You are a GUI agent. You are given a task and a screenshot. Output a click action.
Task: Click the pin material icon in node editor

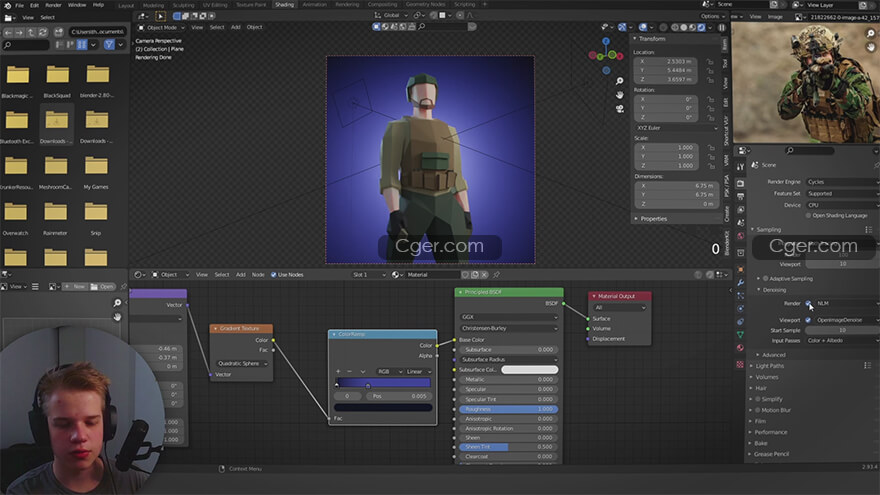[x=496, y=274]
